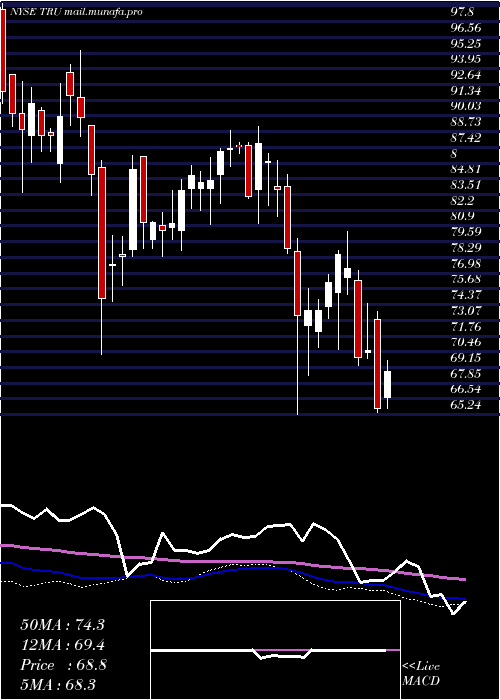This screenshot has width=500, height=700.
Task: Pick the 91.34 price axis value
Action: [466, 91]
